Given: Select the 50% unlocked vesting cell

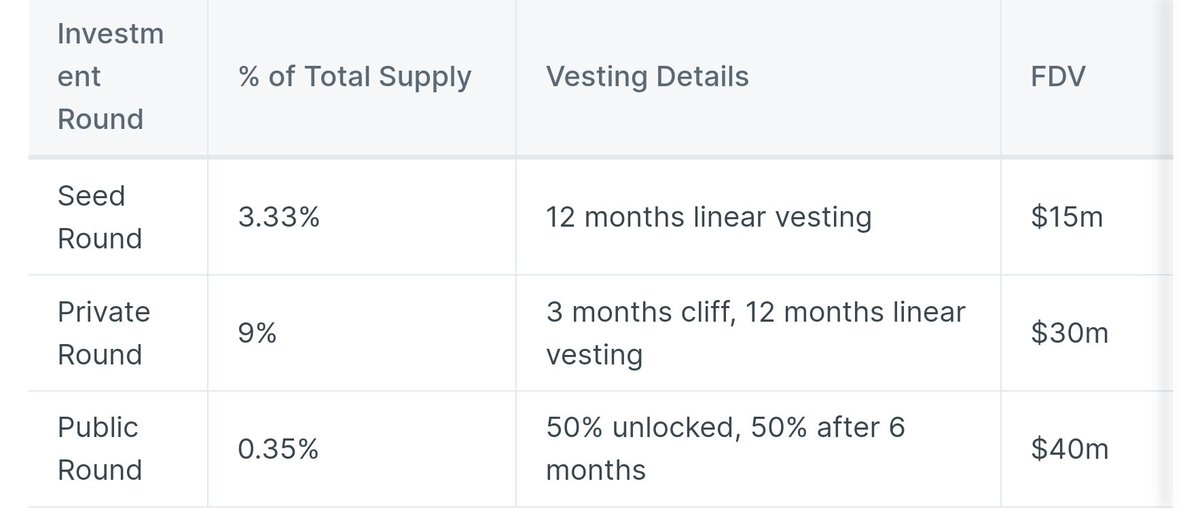Looking at the screenshot, I should [x=725, y=448].
